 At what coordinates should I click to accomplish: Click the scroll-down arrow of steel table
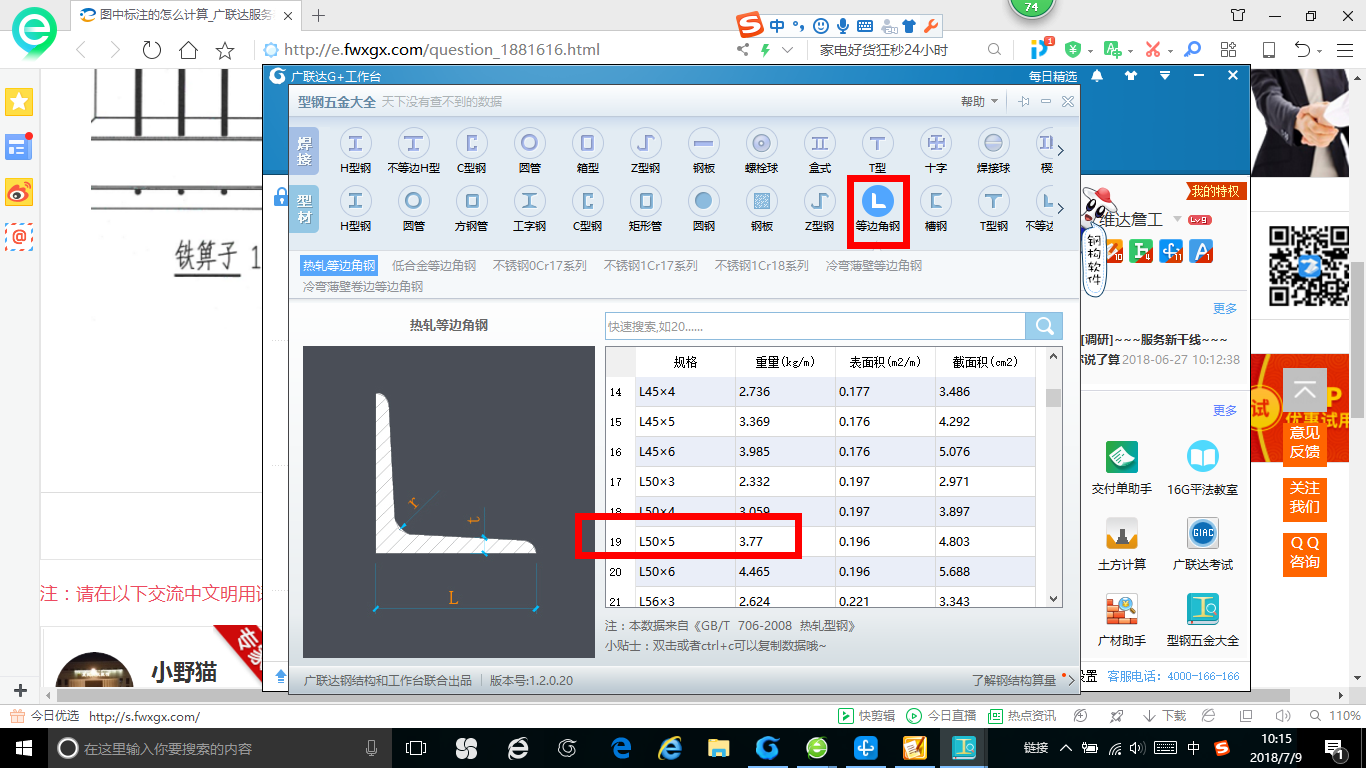coord(1053,598)
